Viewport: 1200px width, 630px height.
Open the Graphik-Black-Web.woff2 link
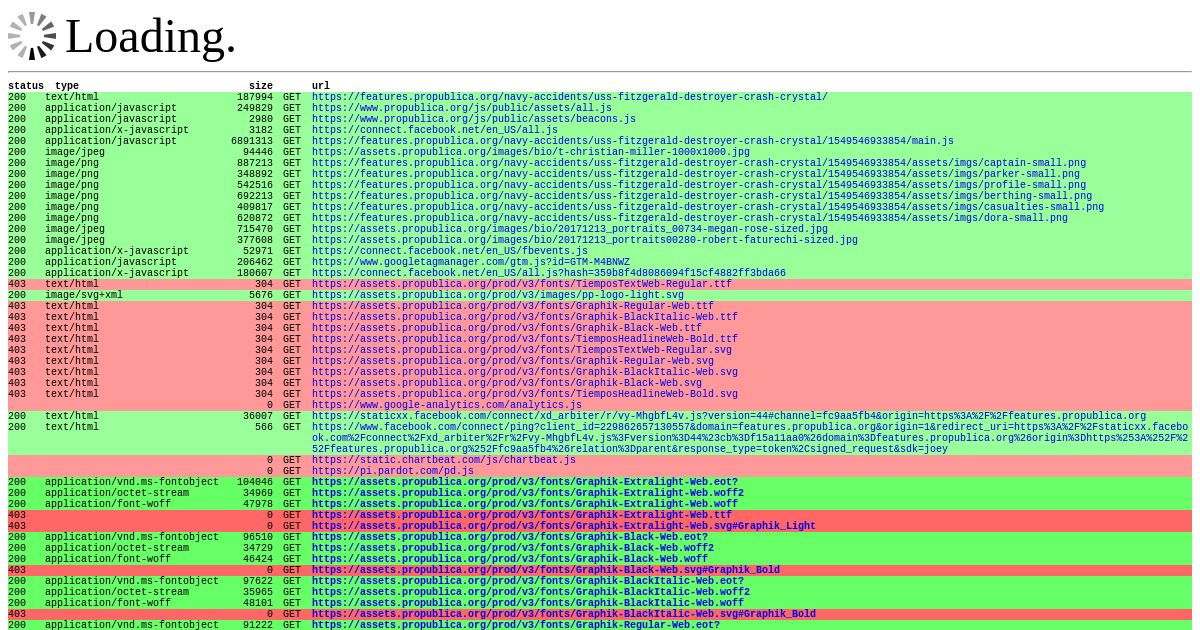click(x=513, y=548)
